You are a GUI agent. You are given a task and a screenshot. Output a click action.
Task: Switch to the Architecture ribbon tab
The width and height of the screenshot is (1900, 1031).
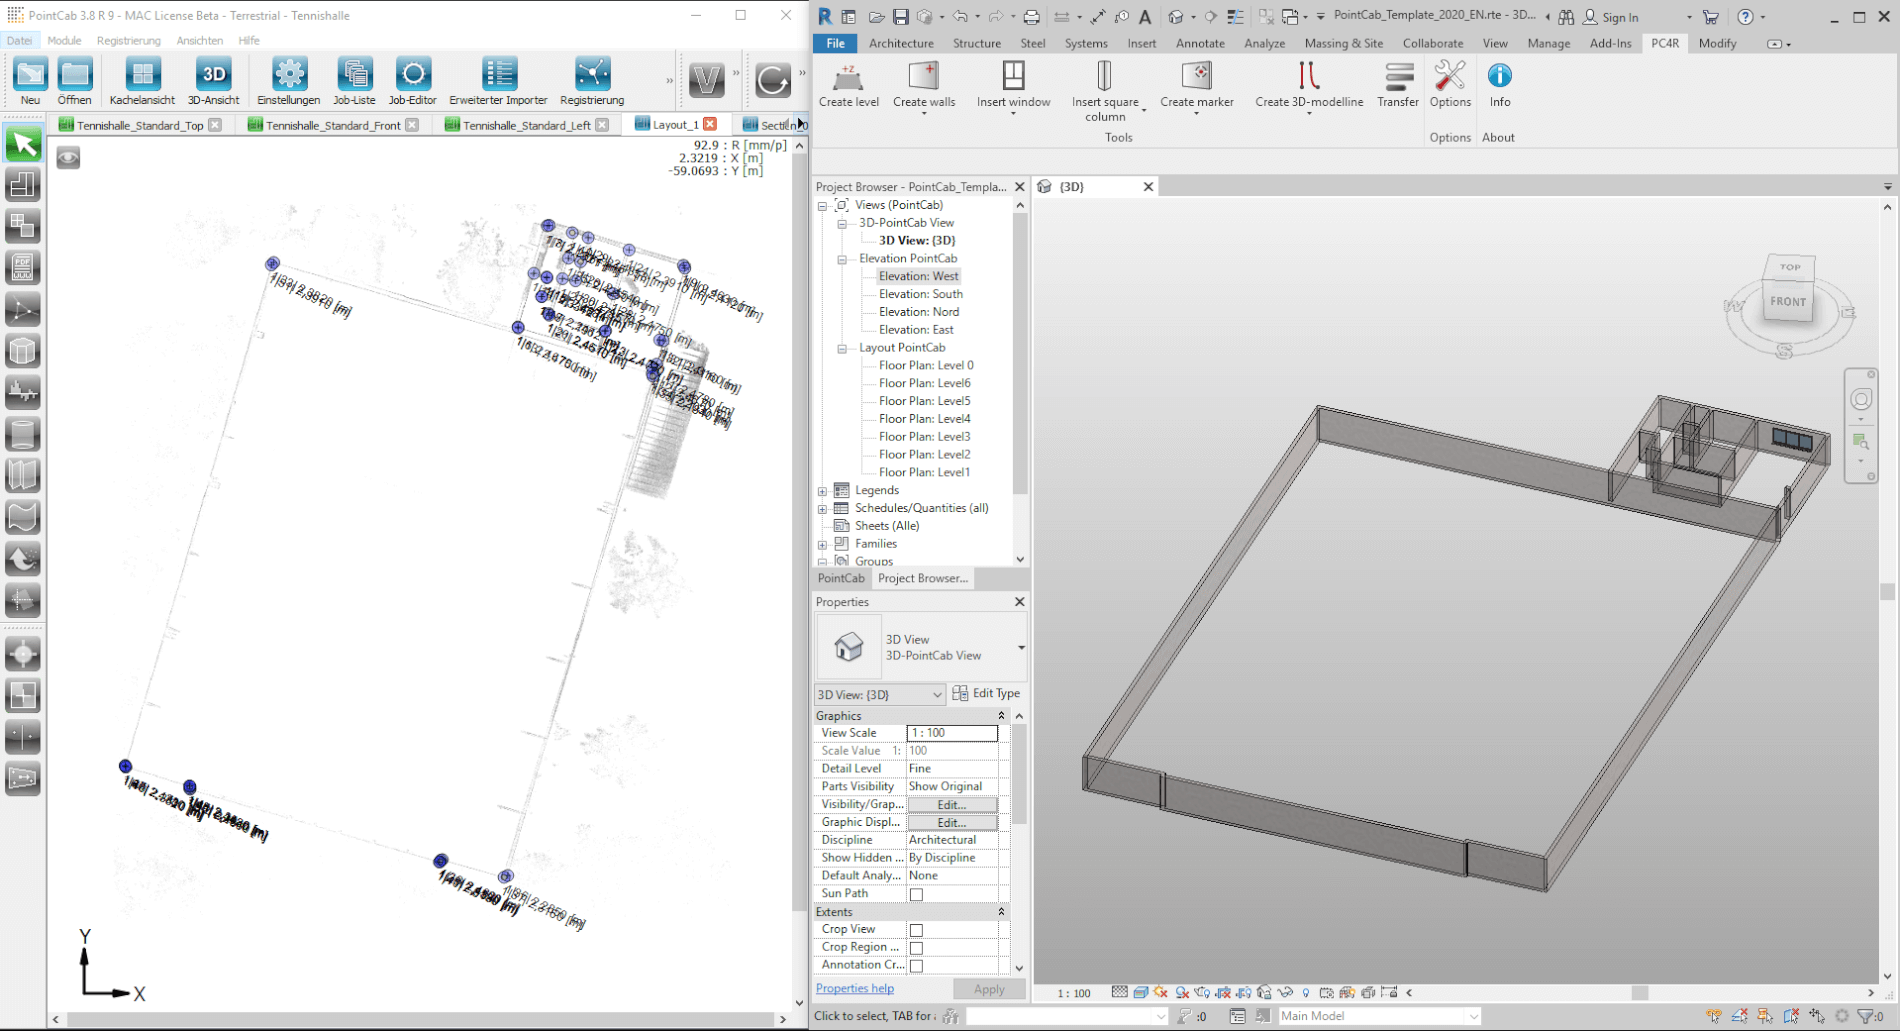(x=900, y=43)
